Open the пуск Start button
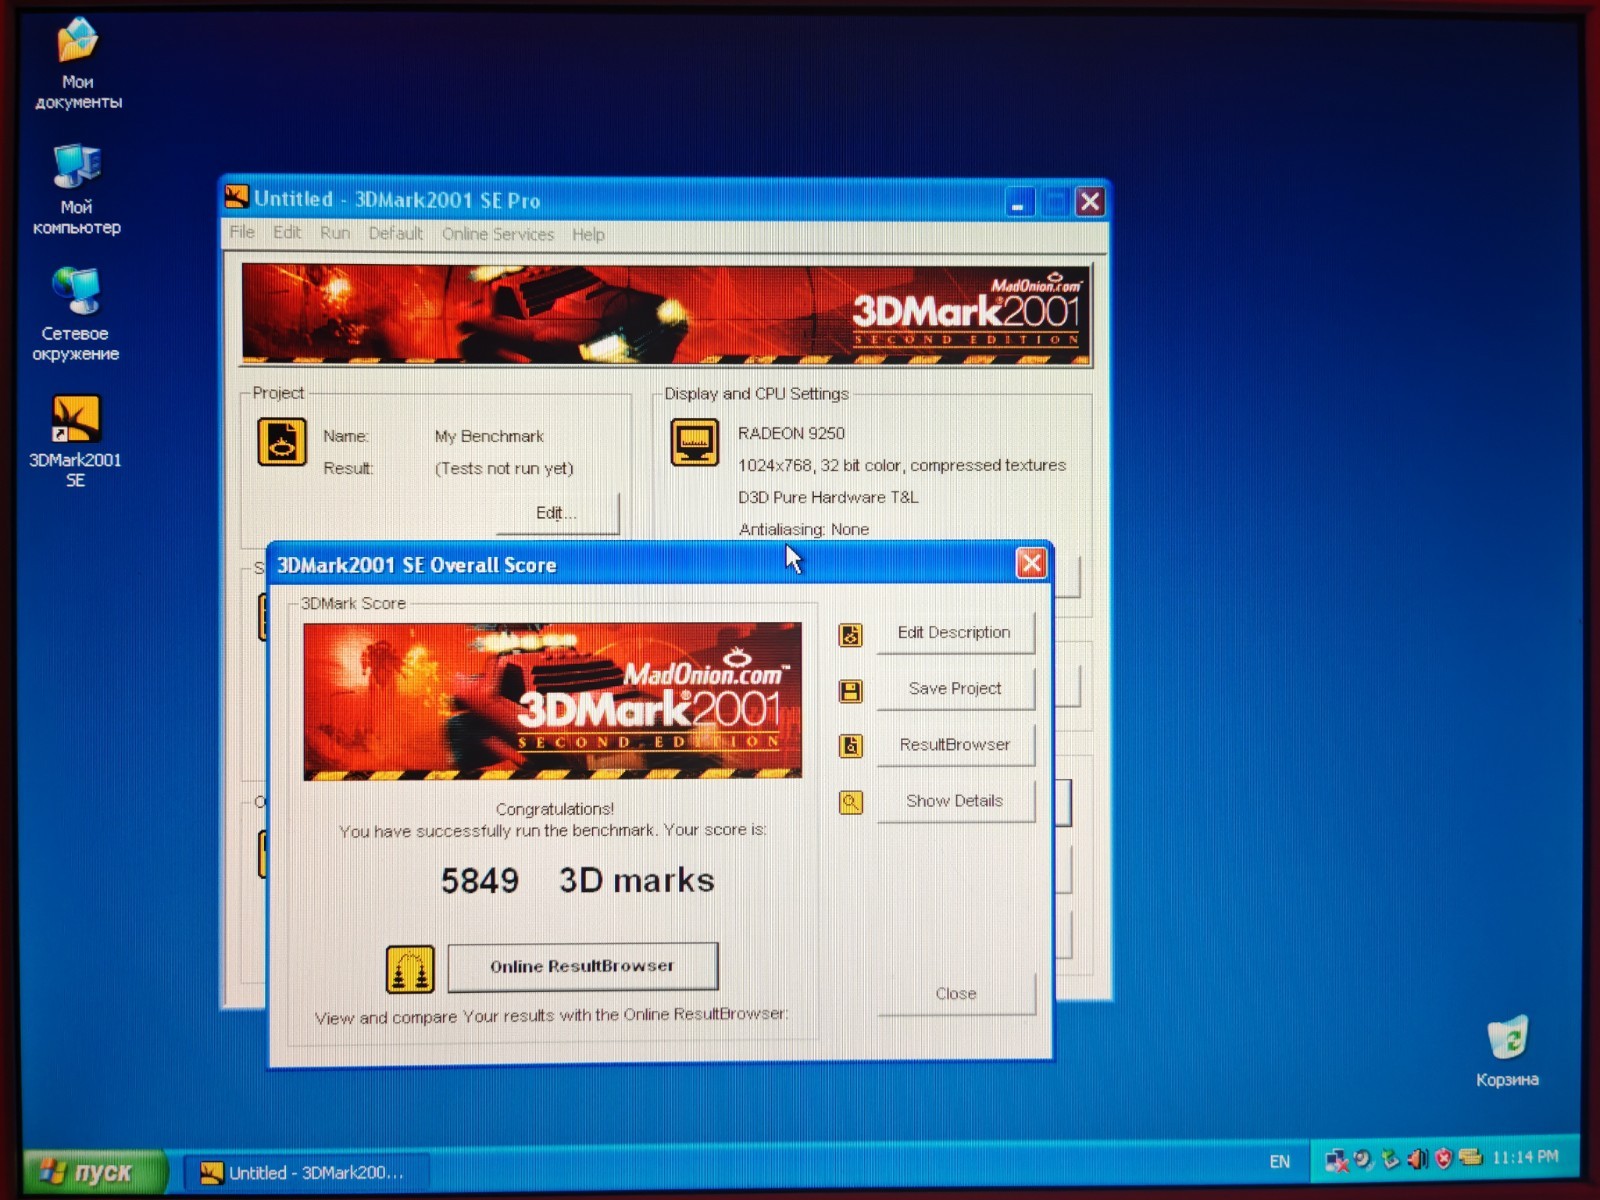The image size is (1600, 1200). pos(94,1171)
